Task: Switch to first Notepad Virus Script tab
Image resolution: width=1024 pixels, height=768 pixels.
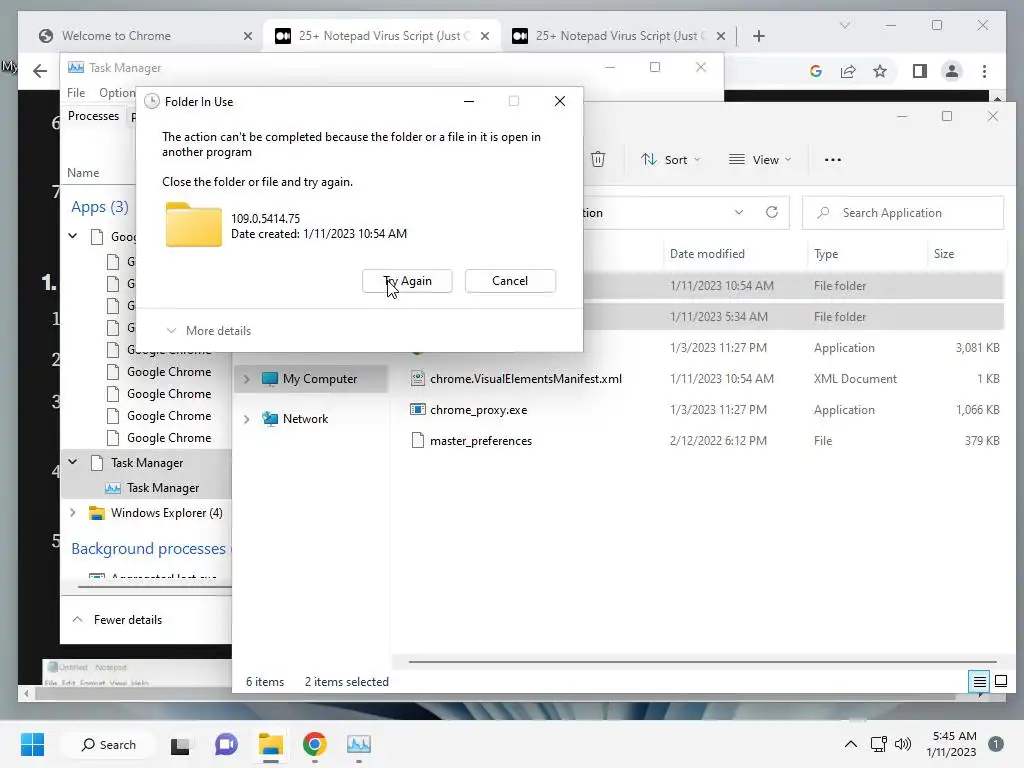Action: pos(383,36)
